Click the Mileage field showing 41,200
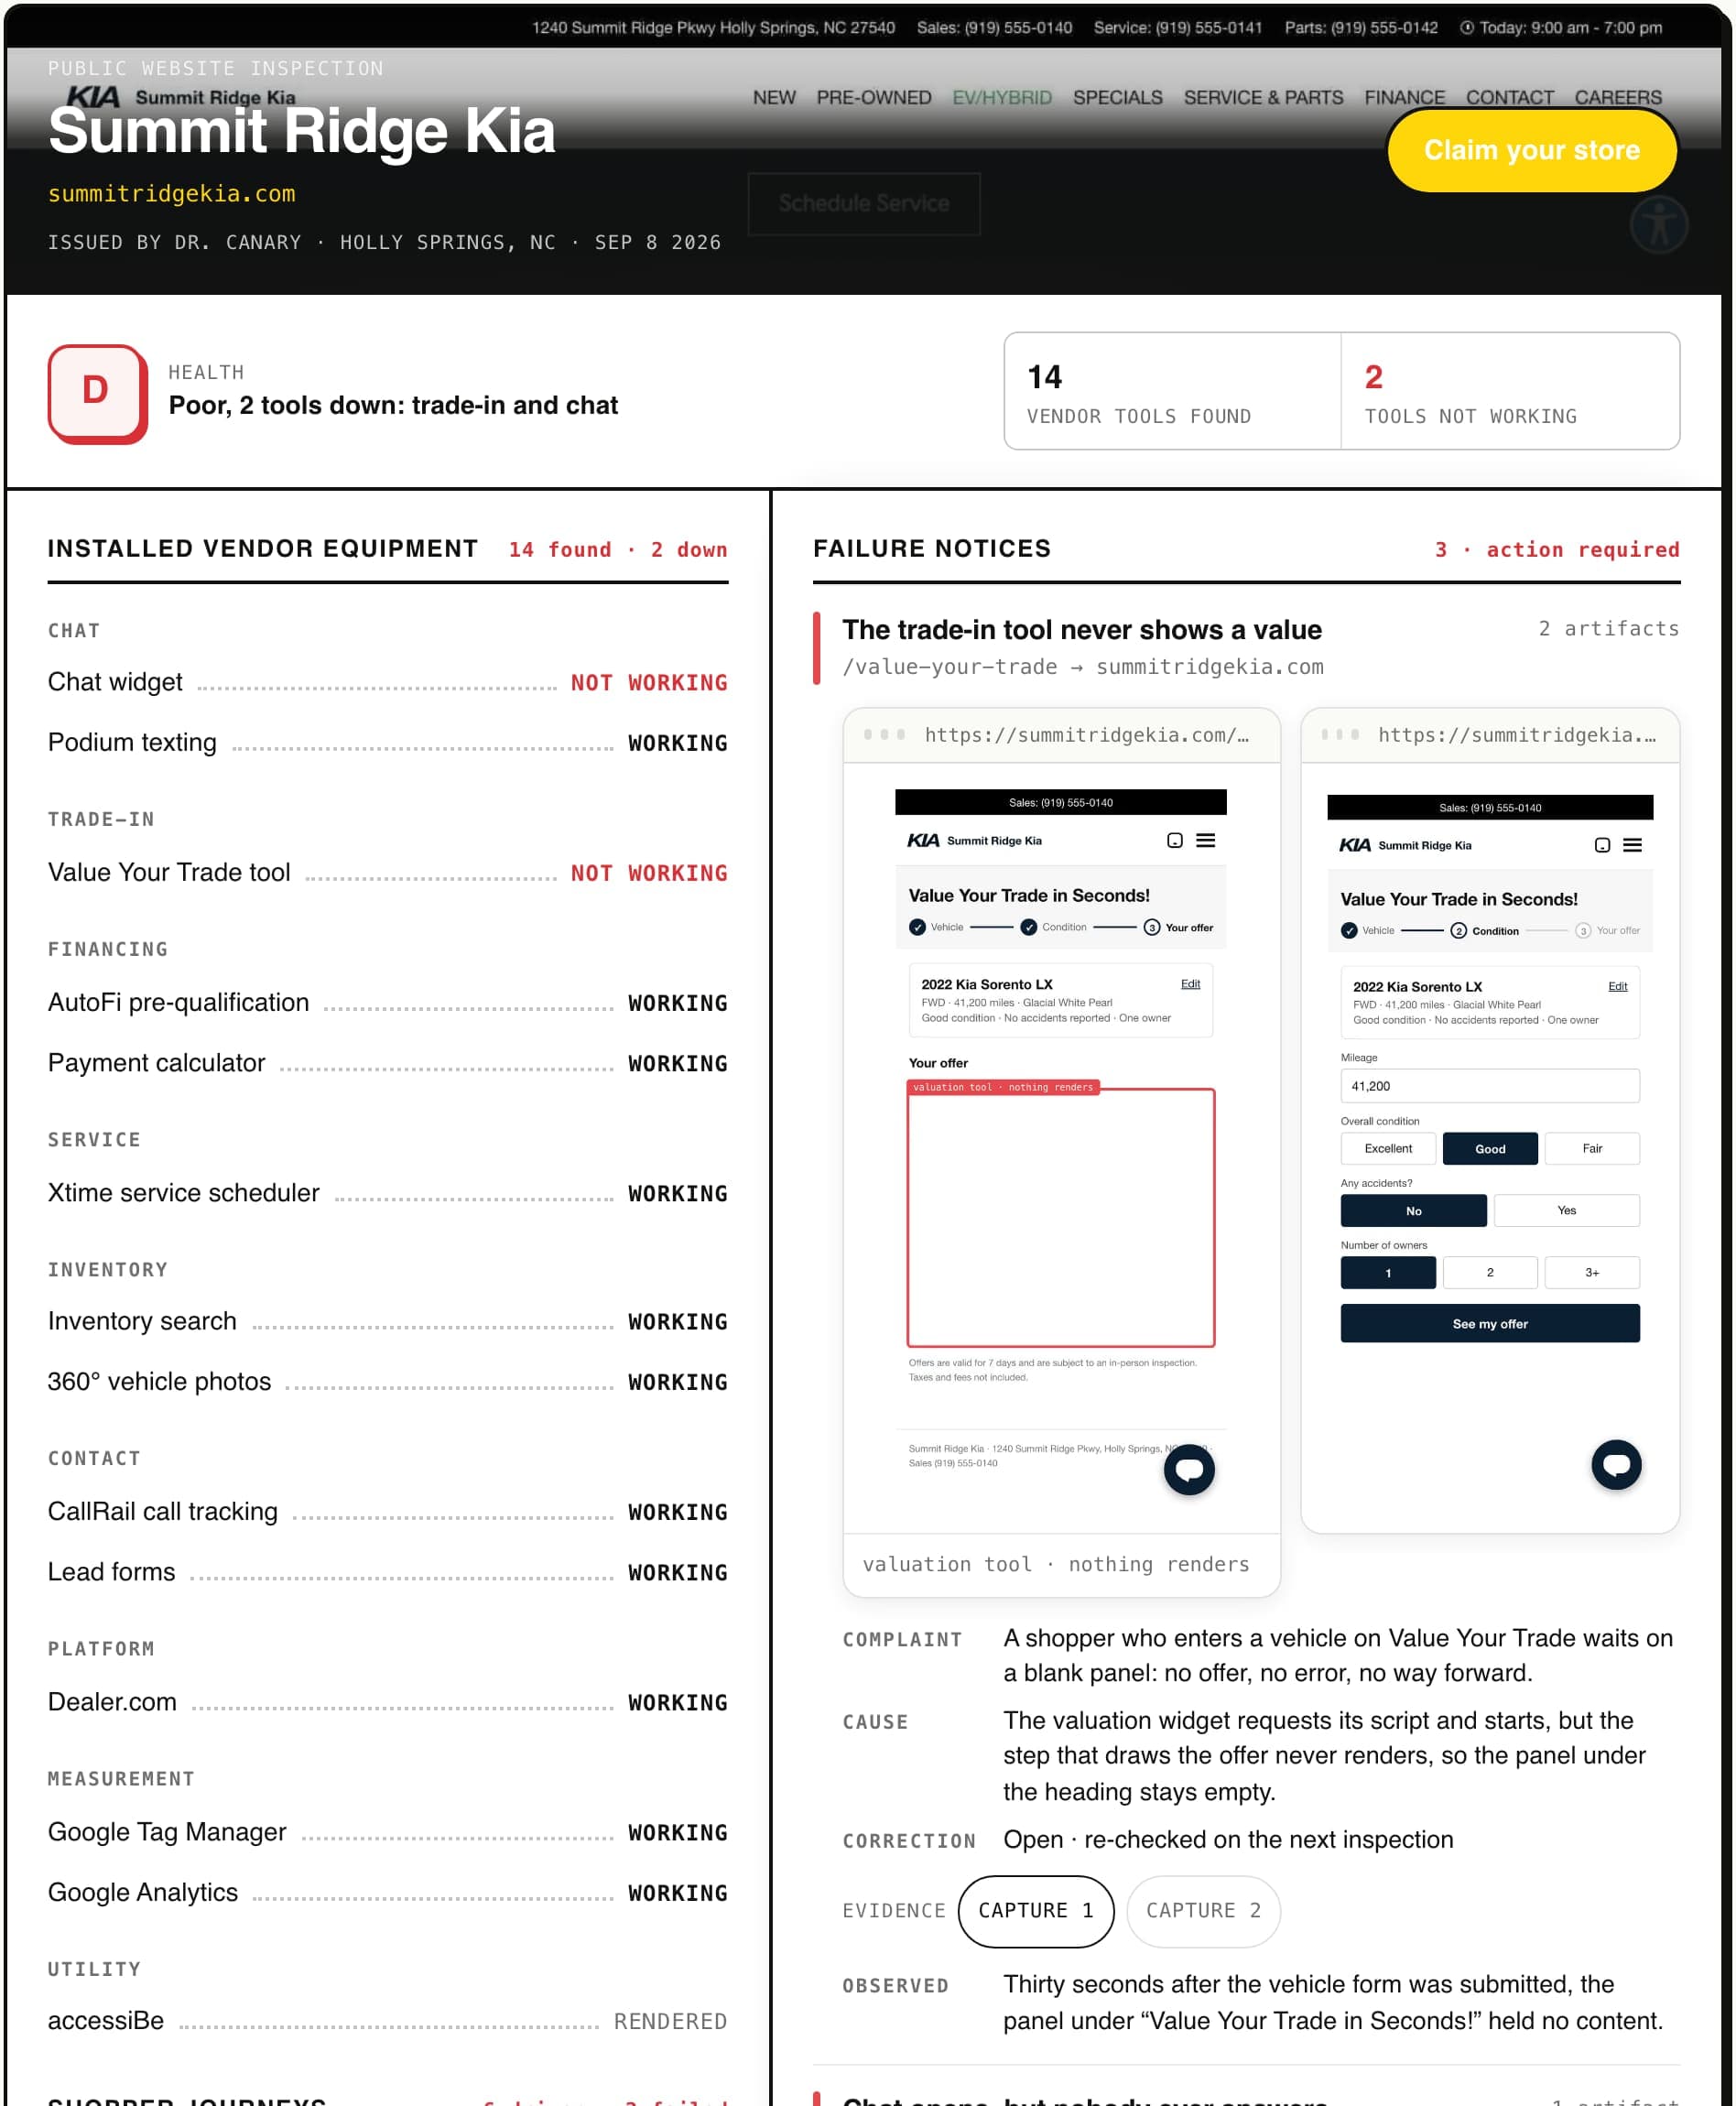The image size is (1736, 2106). click(x=1489, y=1086)
